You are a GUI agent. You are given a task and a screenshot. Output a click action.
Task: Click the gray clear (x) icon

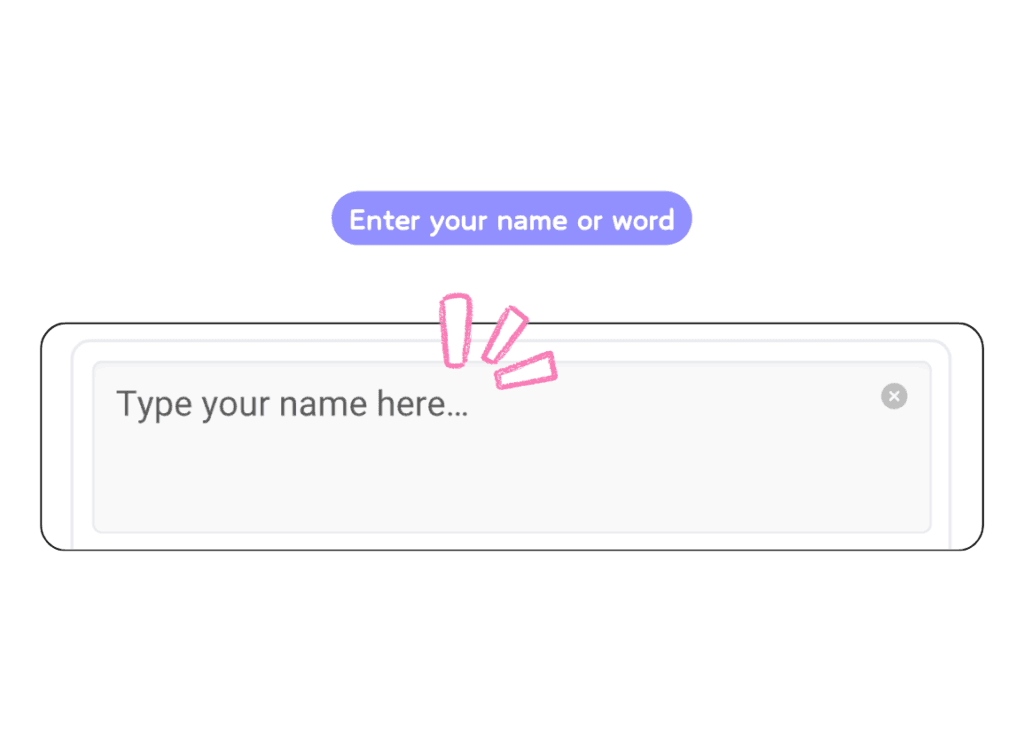(x=894, y=397)
